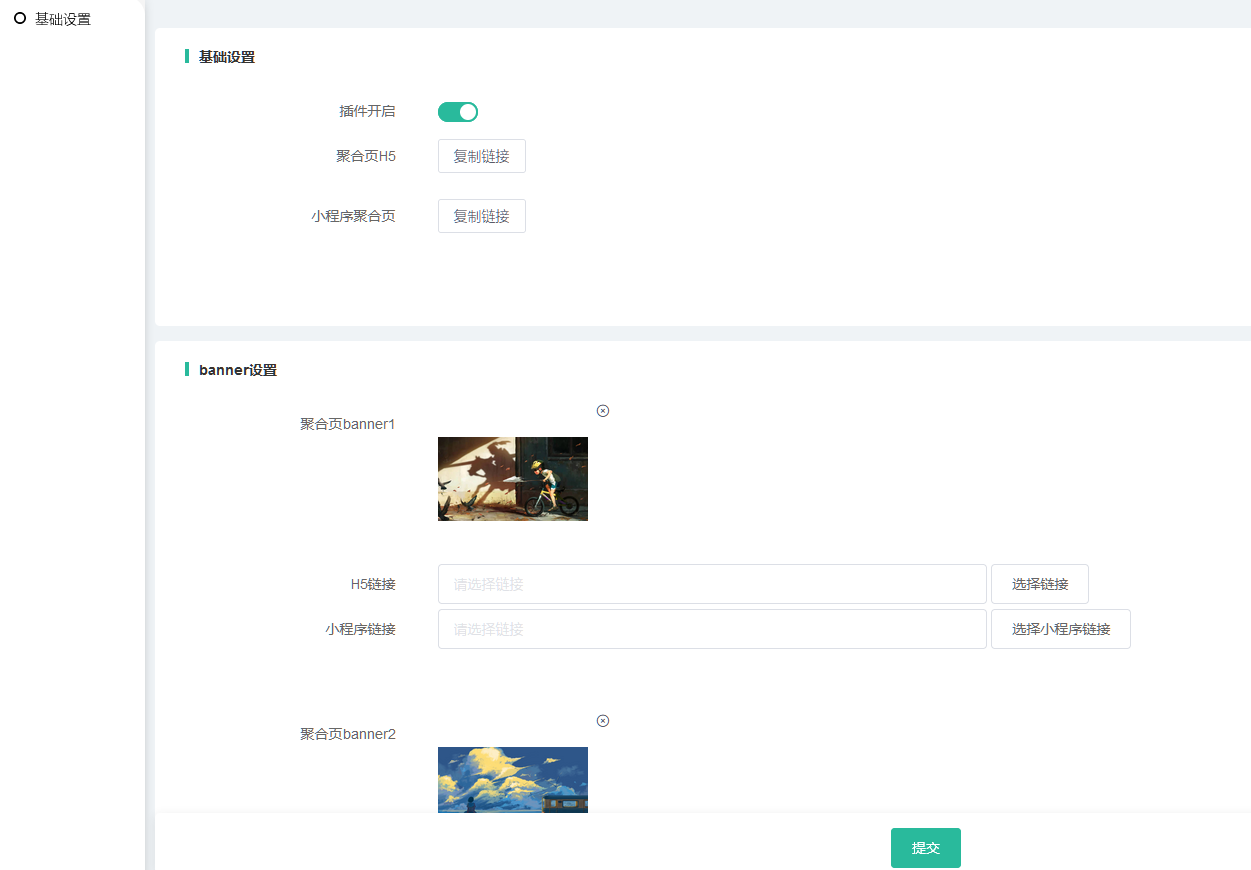The height and width of the screenshot is (870, 1251).
Task: Toggle the 插件开启 switch off
Action: point(458,112)
